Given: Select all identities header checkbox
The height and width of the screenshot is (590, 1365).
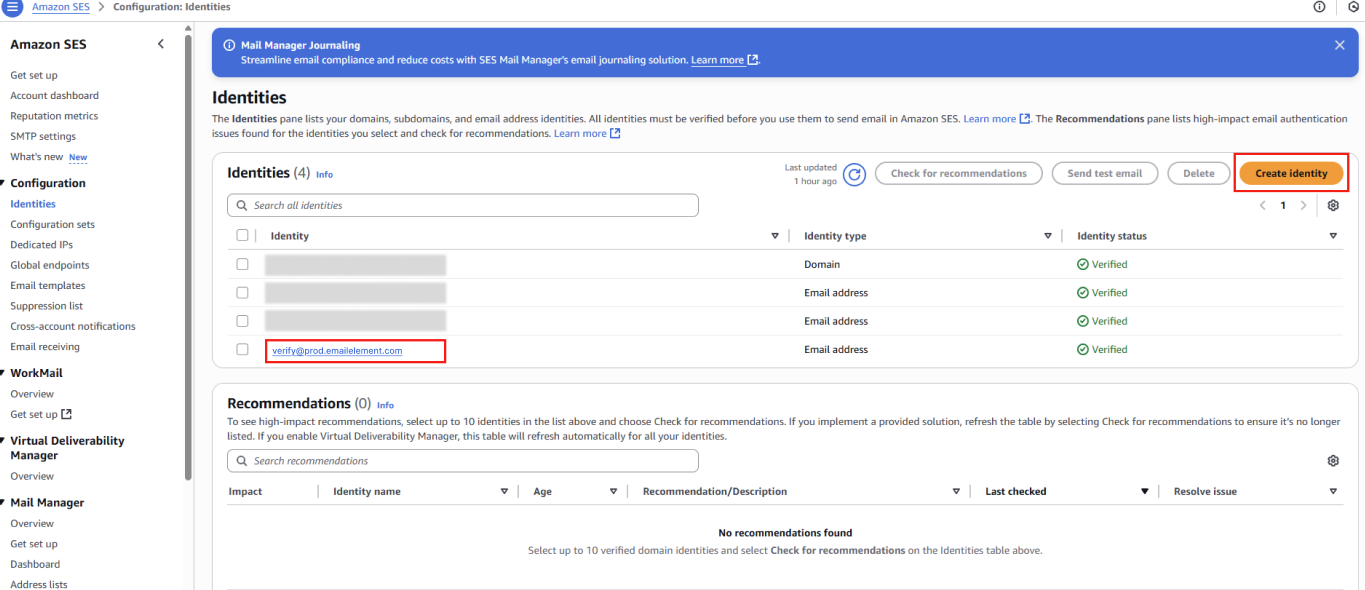Looking at the screenshot, I should [242, 236].
